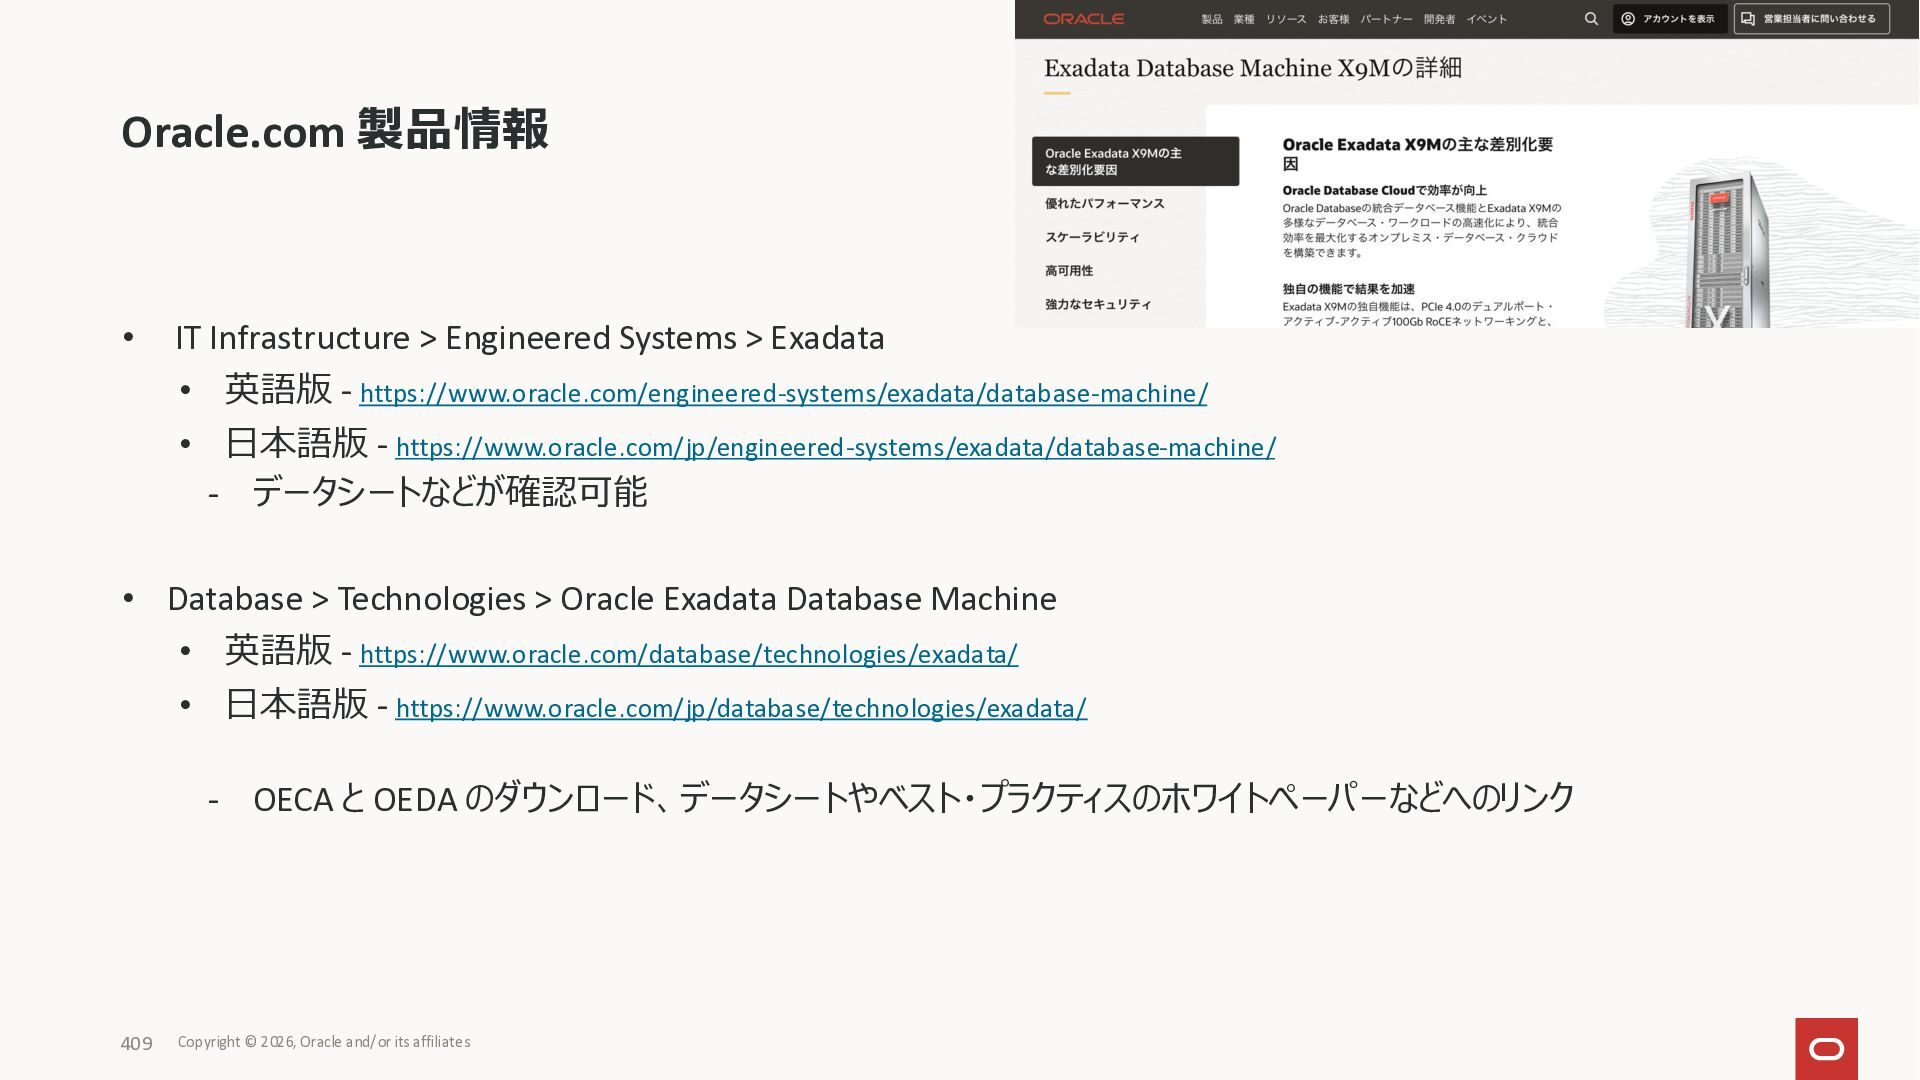Click the search magnifier icon in Oracle header

point(1591,19)
